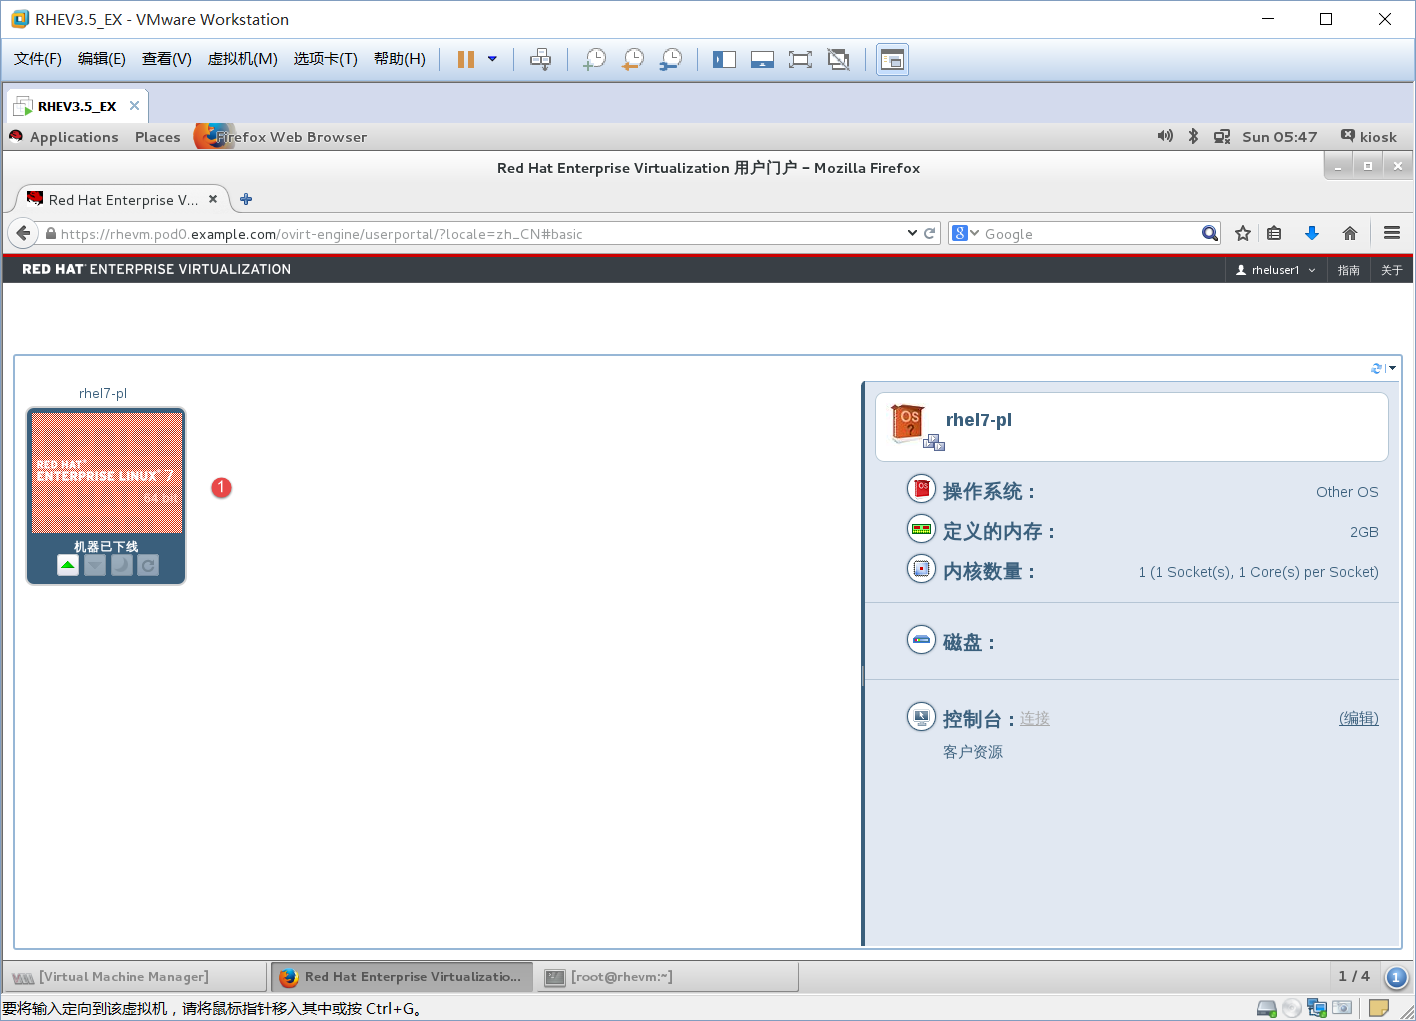Click the Red Hat Enterprise Virtualization taskbar button
Image resolution: width=1416 pixels, height=1021 pixels.
(x=402, y=977)
